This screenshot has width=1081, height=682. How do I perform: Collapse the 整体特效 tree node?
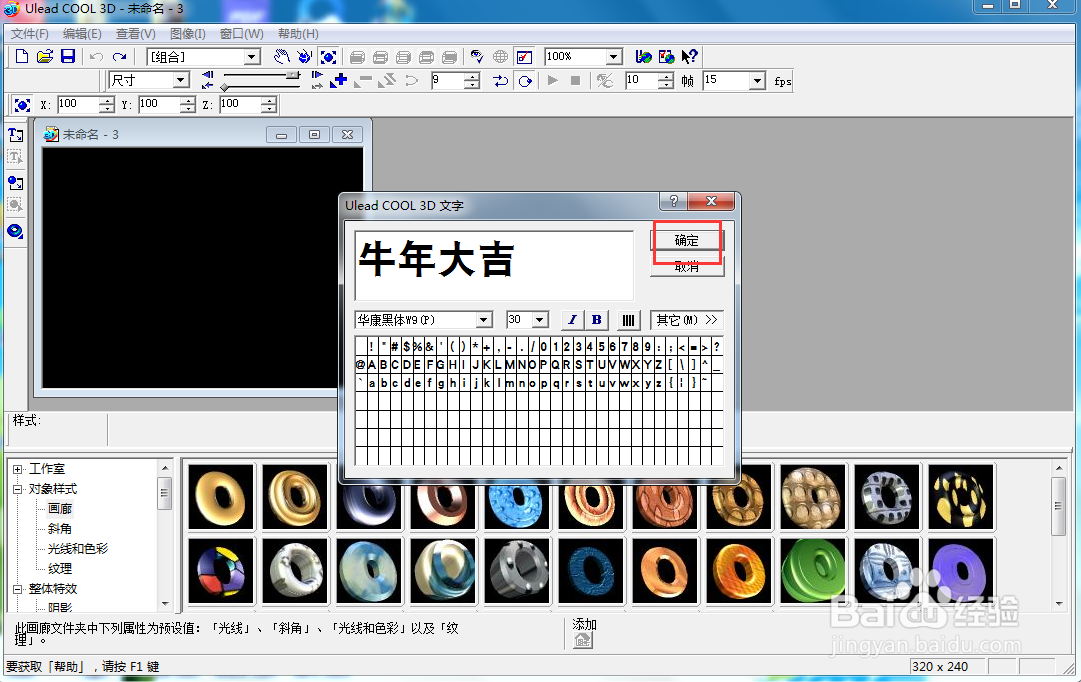(17, 589)
